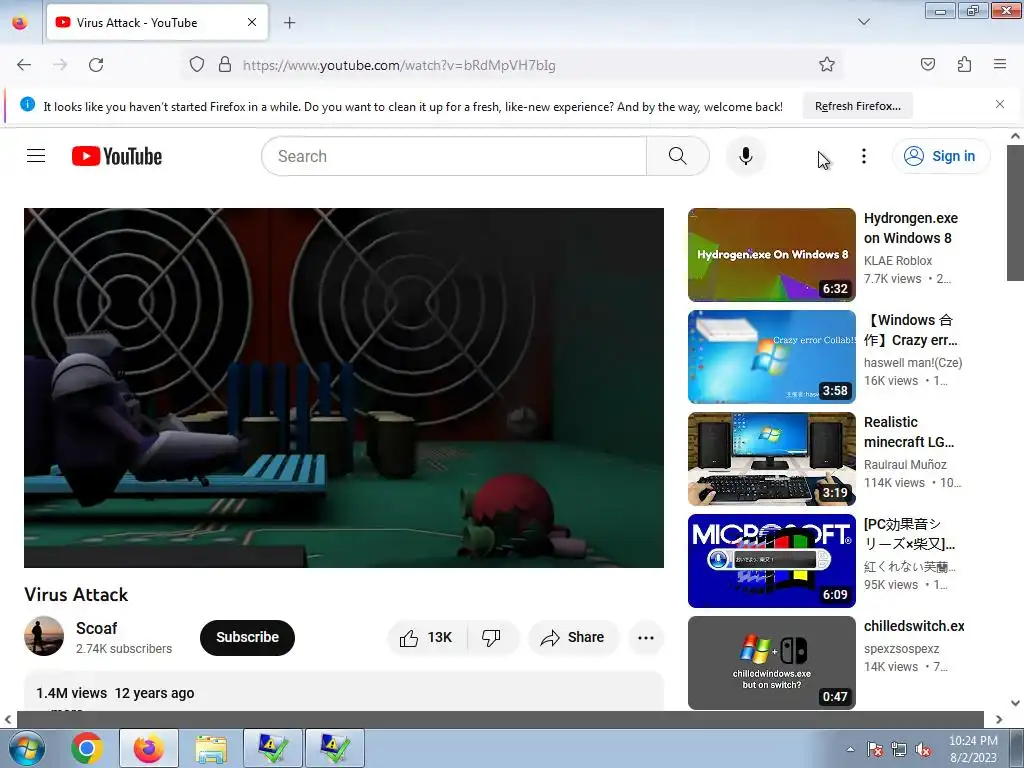
Task: Sign in to YouTube
Action: [x=941, y=156]
